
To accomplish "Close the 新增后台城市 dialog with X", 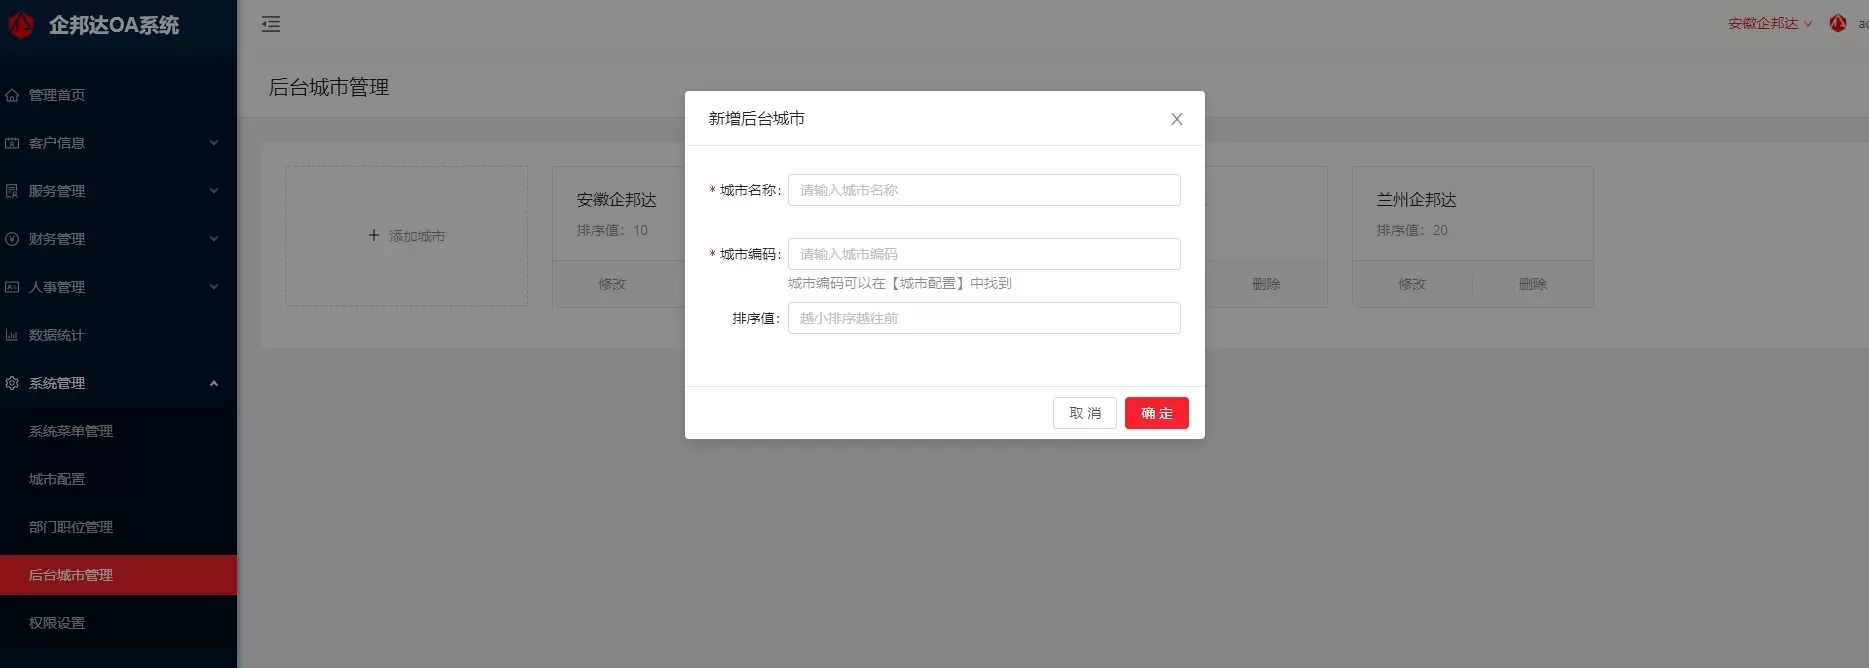I will [x=1176, y=119].
